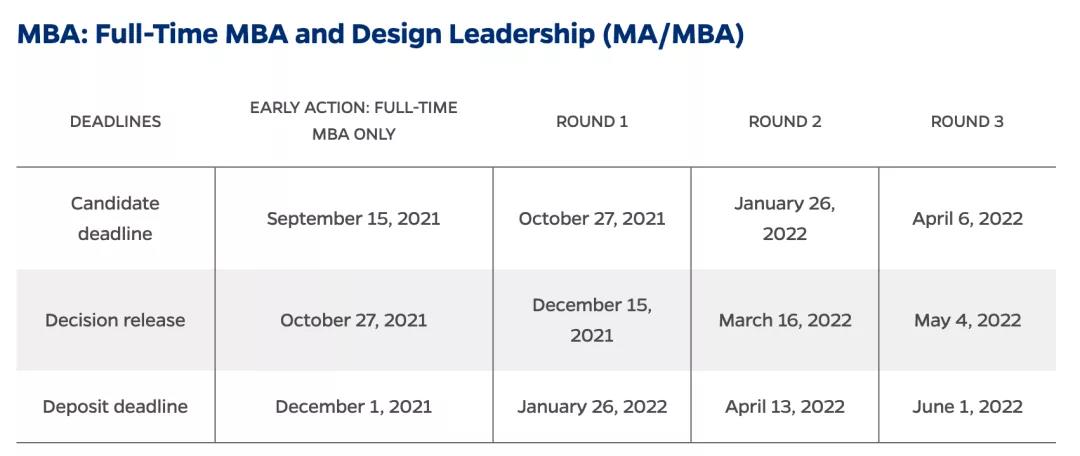Select the December 1, 2021 deposit date

pyautogui.click(x=353, y=406)
